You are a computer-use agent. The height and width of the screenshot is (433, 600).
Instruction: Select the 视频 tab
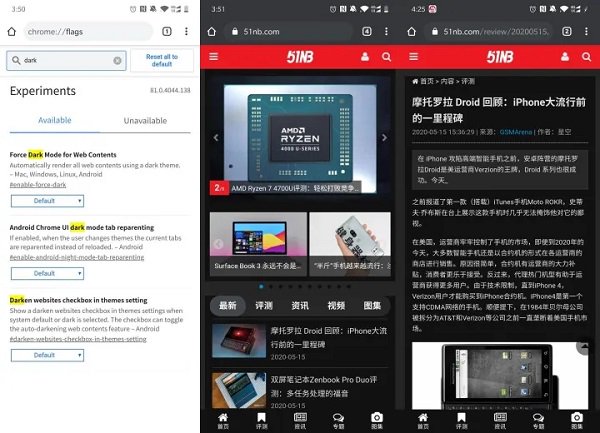click(336, 306)
